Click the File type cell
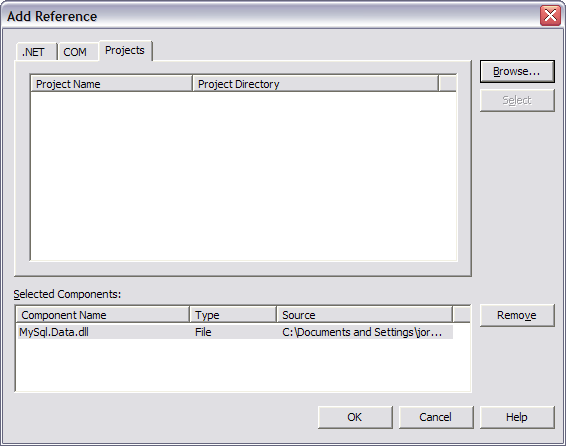This screenshot has height=446, width=566. (x=203, y=332)
